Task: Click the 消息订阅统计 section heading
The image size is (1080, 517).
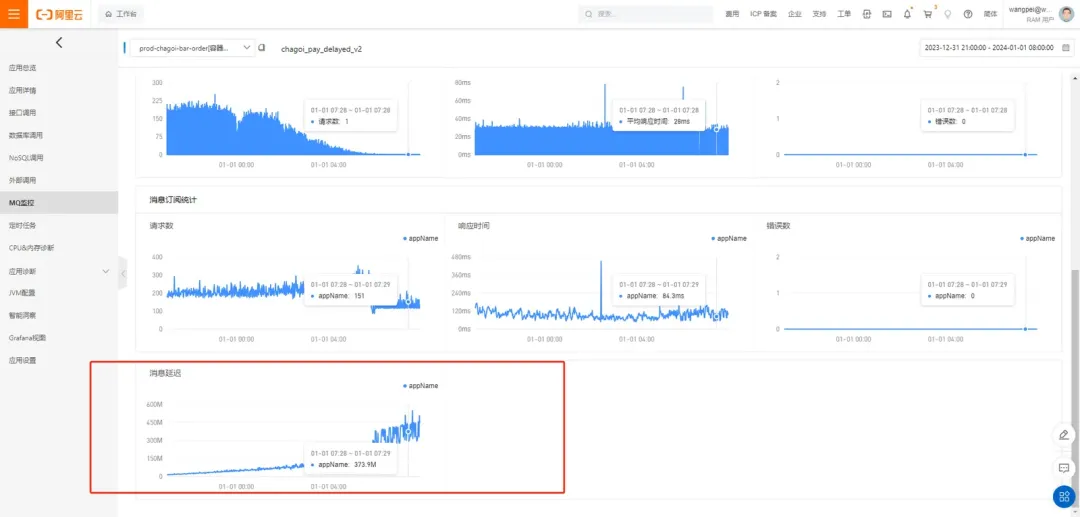Action: (x=174, y=200)
